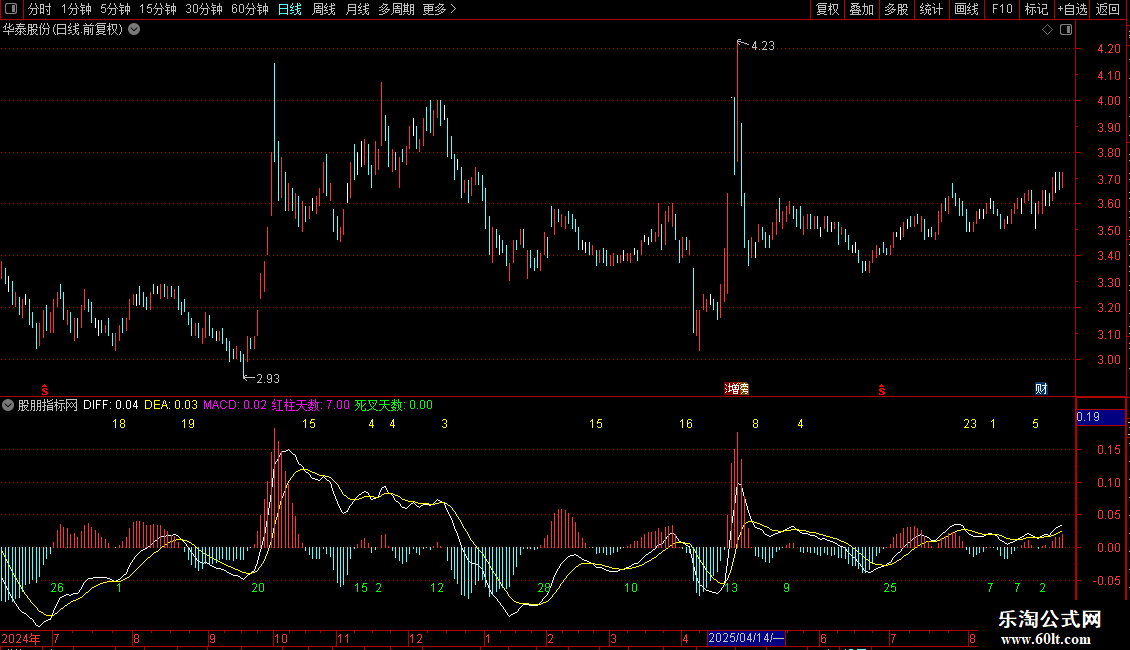Screen dimensions: 1130x650
Task: Toggle the left panel layout icon
Action: coord(11,9)
